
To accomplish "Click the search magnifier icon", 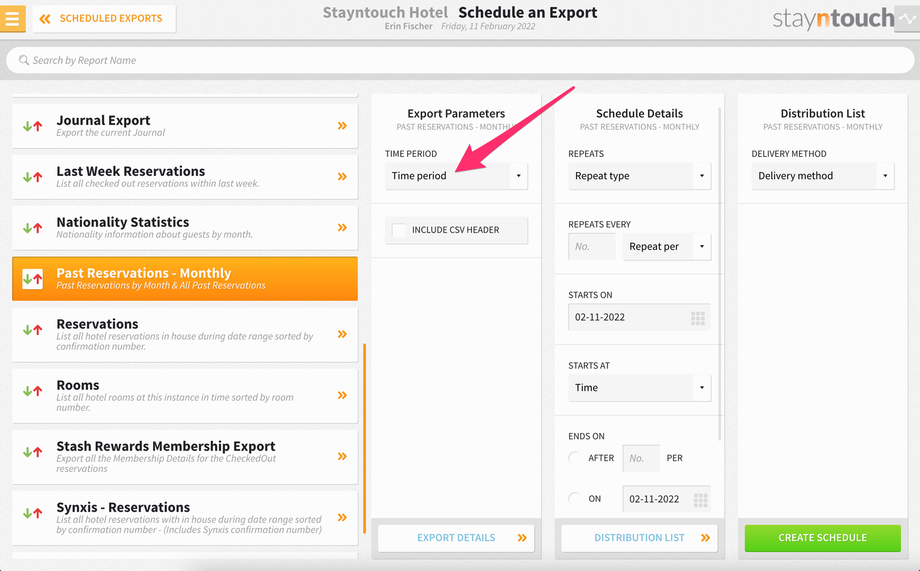I will [23, 60].
